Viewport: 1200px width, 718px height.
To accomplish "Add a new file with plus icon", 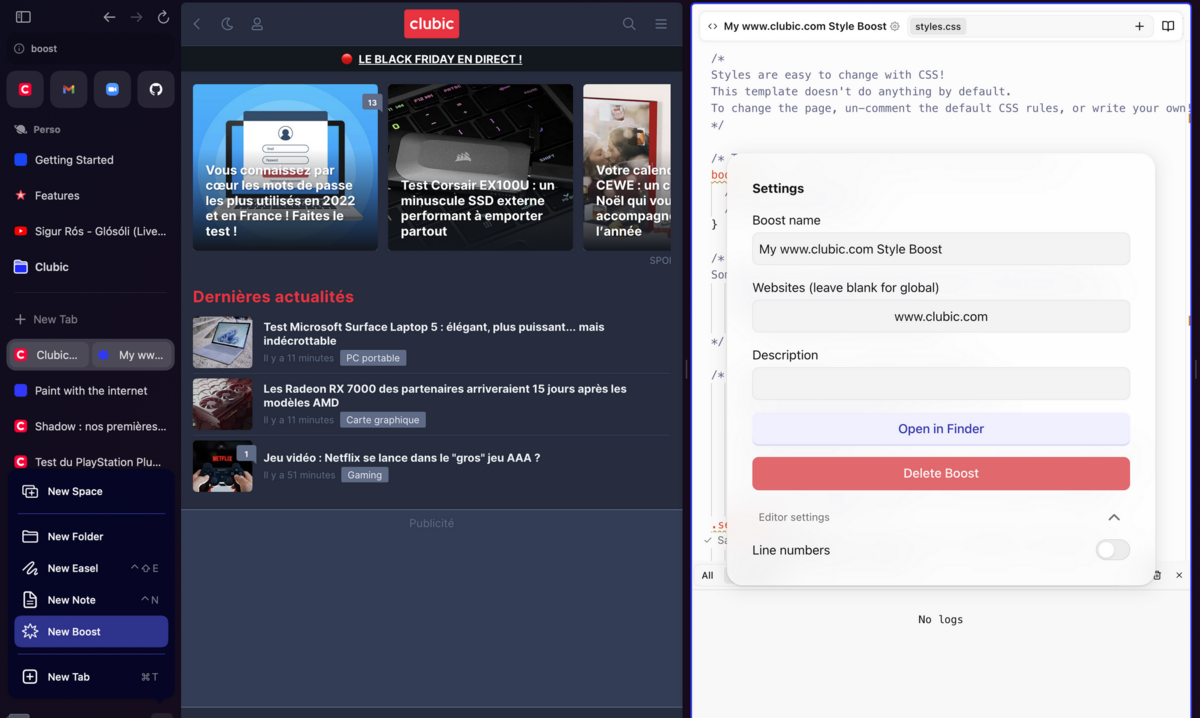I will pyautogui.click(x=1139, y=26).
